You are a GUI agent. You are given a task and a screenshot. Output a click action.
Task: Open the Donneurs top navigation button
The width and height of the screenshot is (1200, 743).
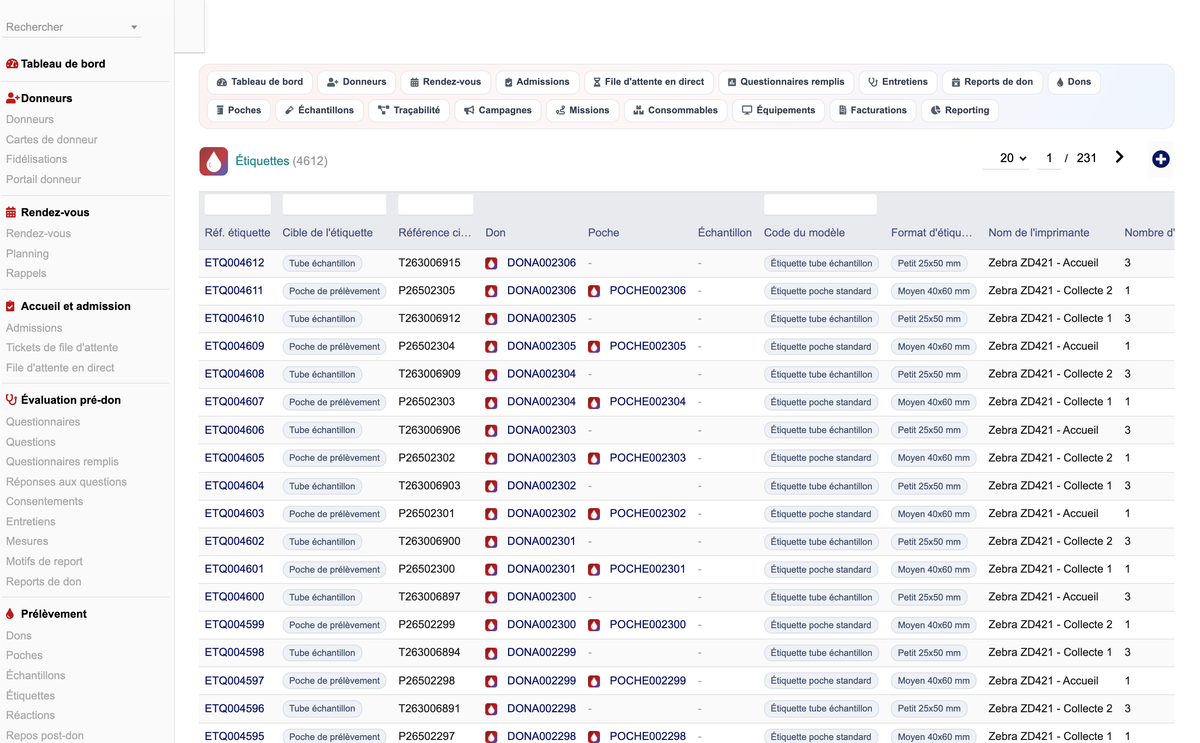point(357,82)
